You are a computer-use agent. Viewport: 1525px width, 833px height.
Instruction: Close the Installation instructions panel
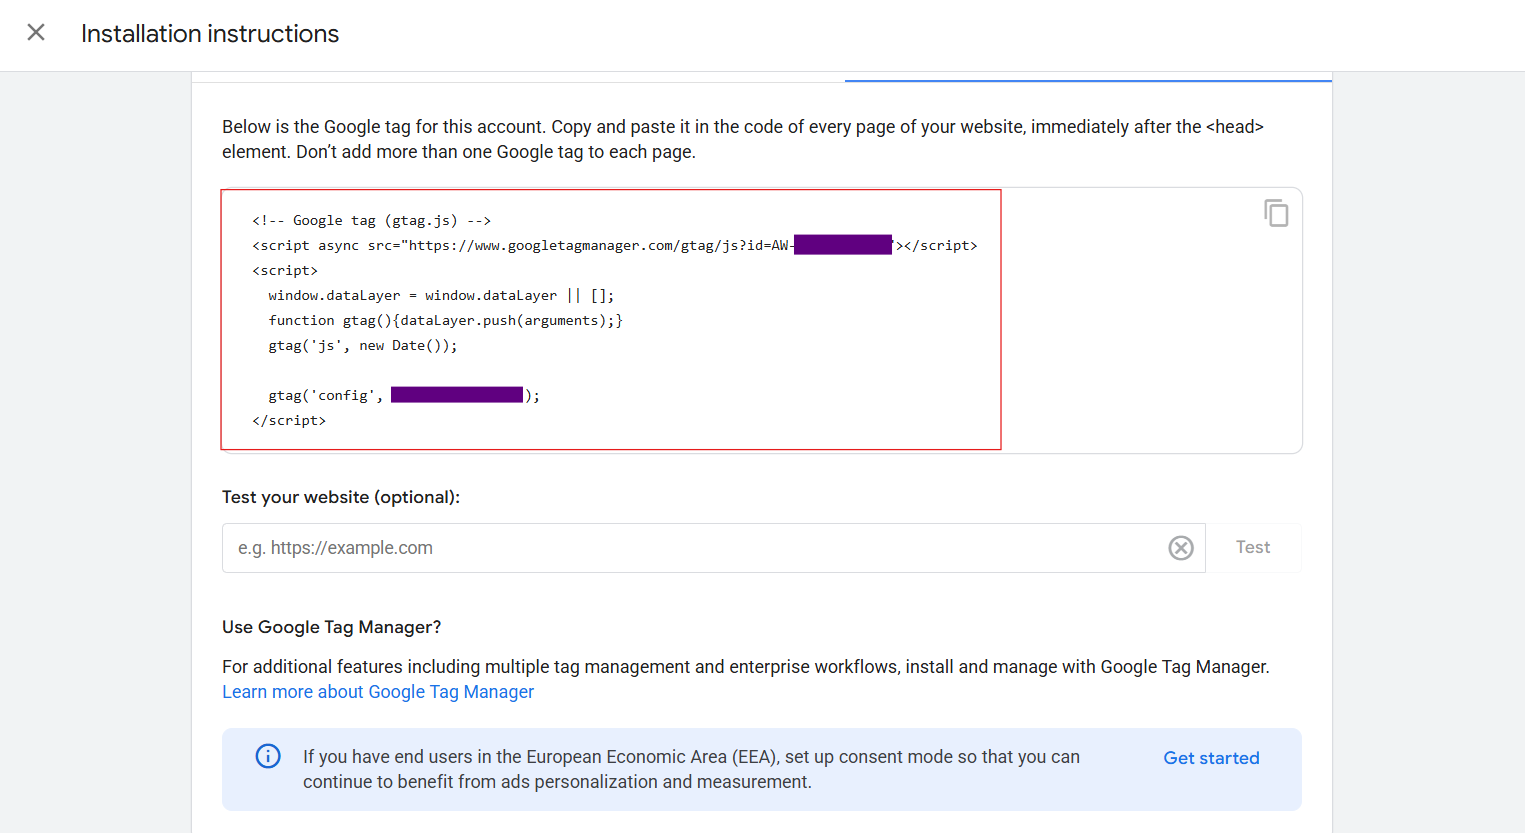36,33
